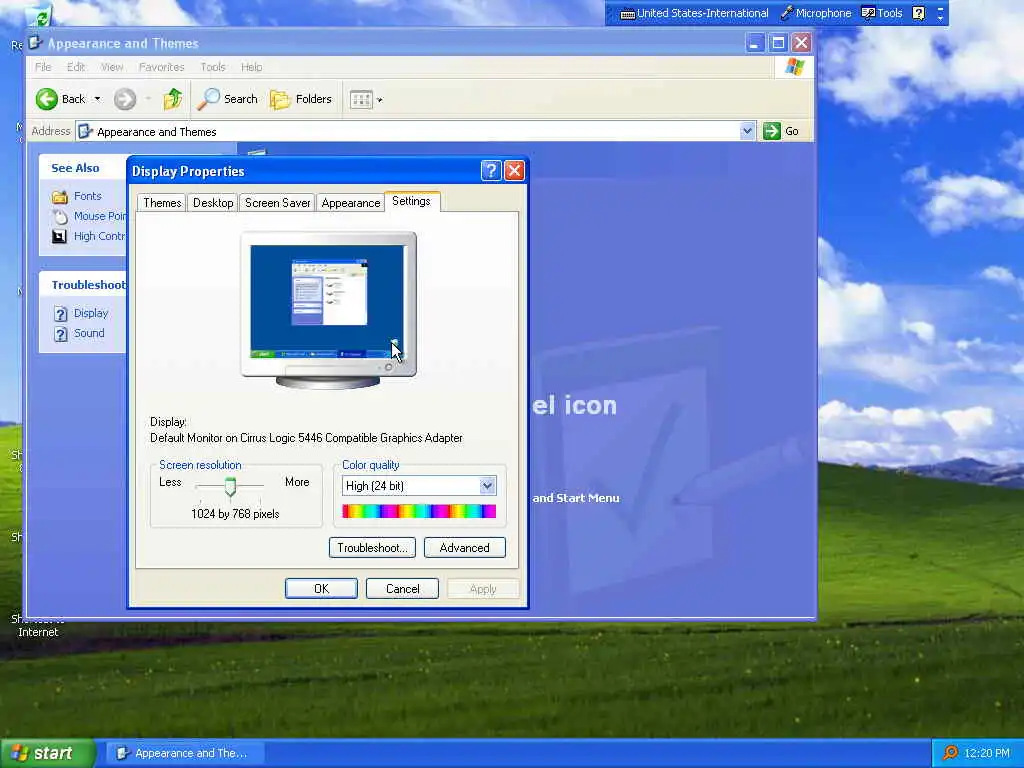Open the Favorites menu
The image size is (1024, 768).
(x=161, y=67)
